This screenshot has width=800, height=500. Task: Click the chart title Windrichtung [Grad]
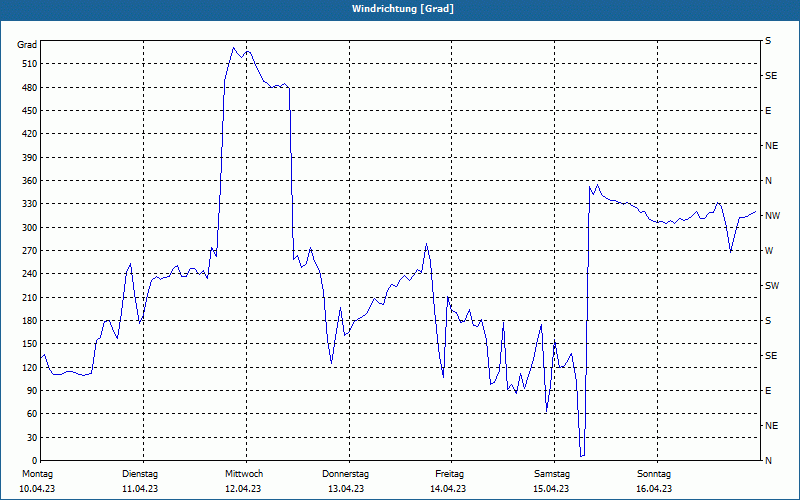(403, 9)
